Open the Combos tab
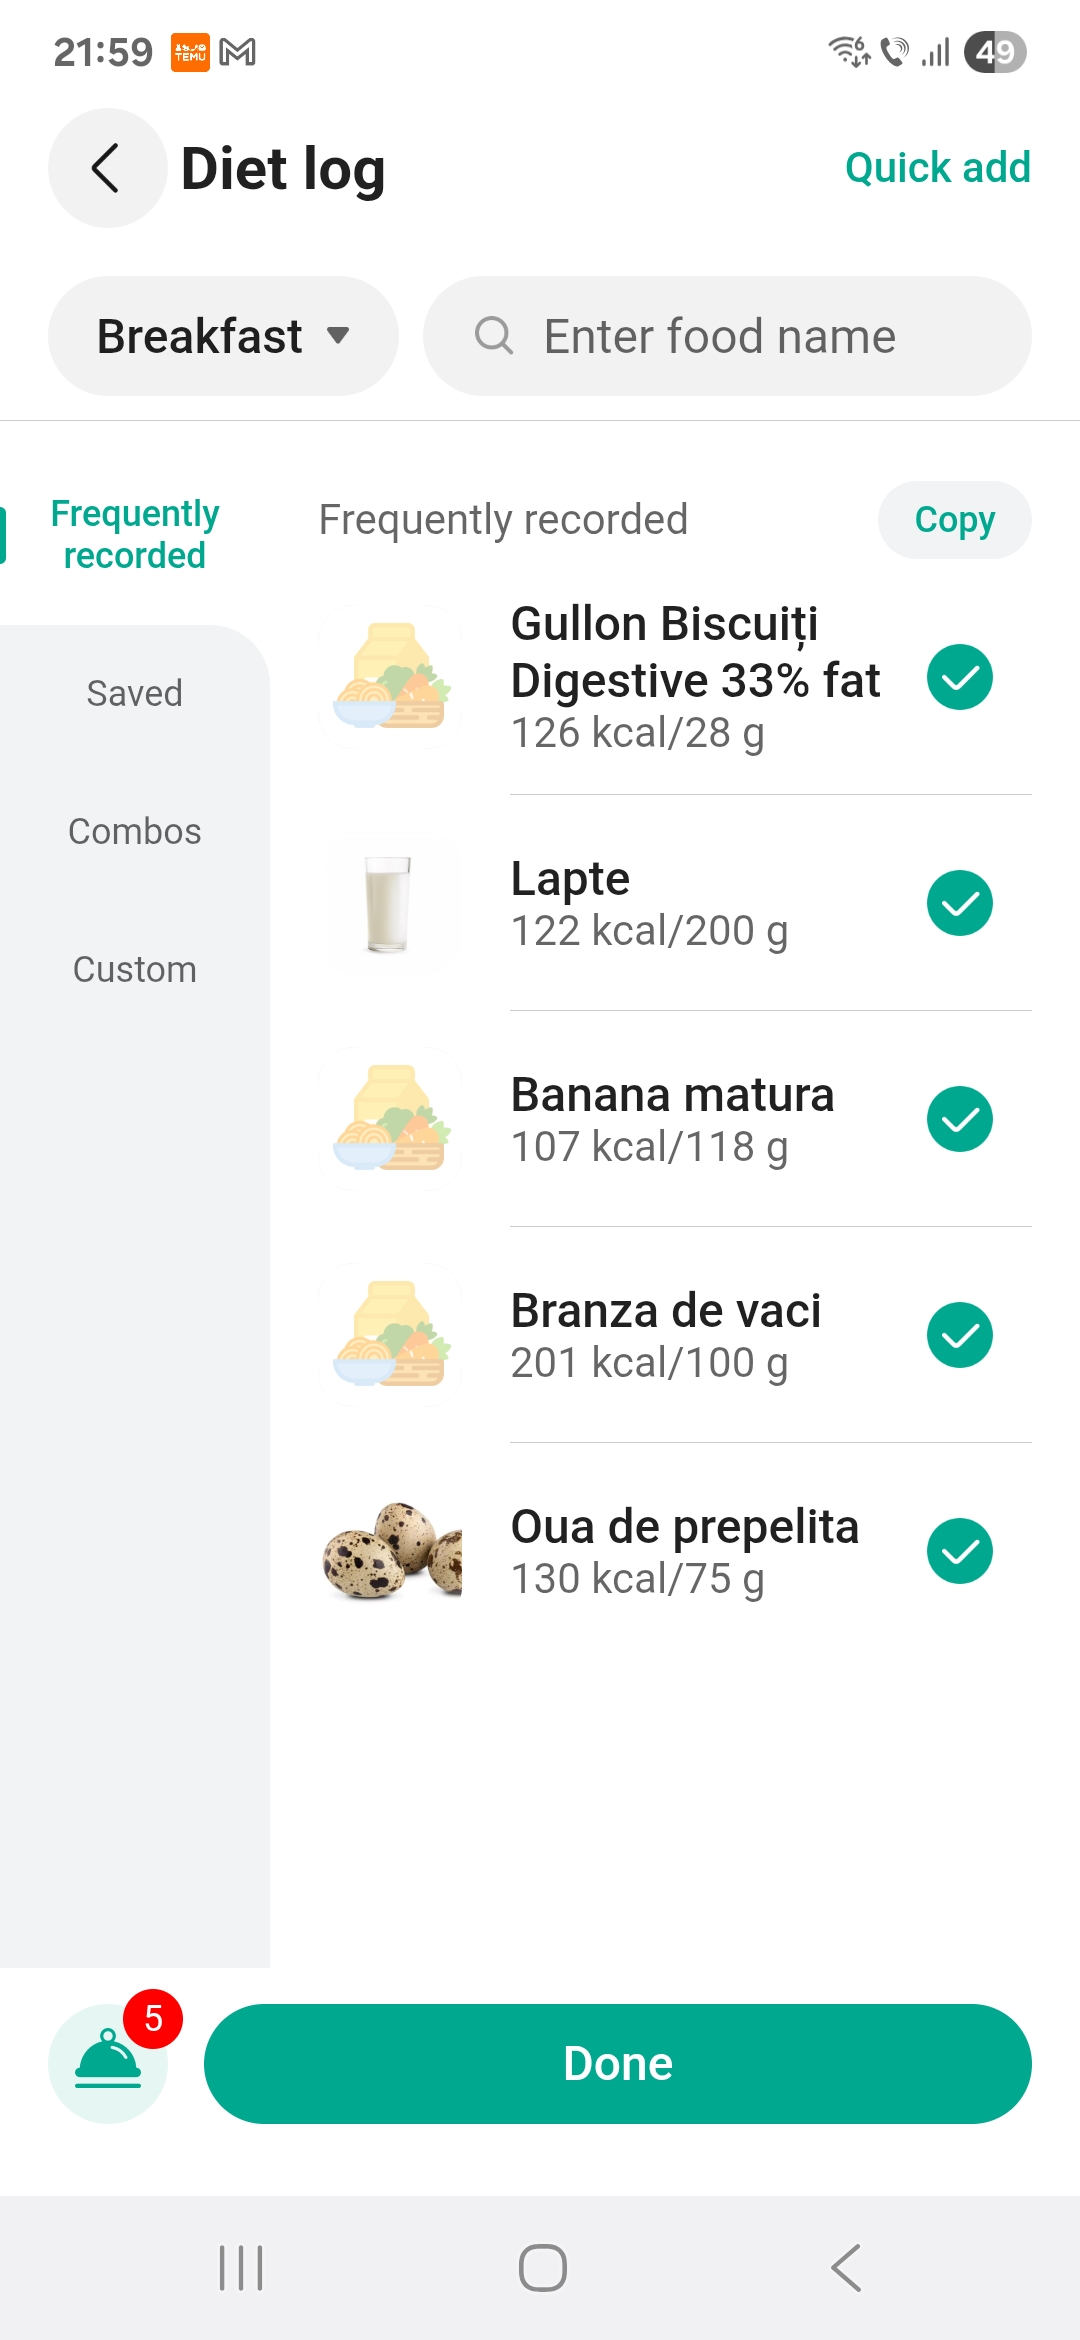This screenshot has height=2340, width=1080. click(135, 831)
